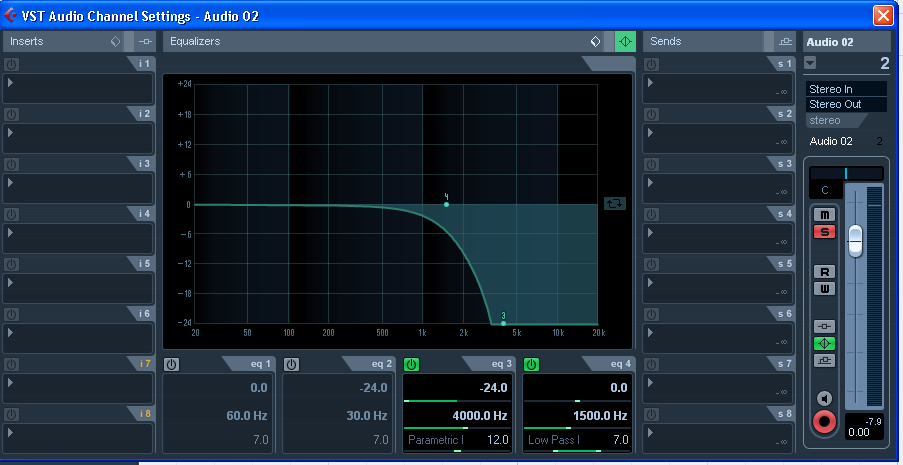903x465 pixels.
Task: Click eq 2 gain value -24.0
Action: click(x=373, y=388)
